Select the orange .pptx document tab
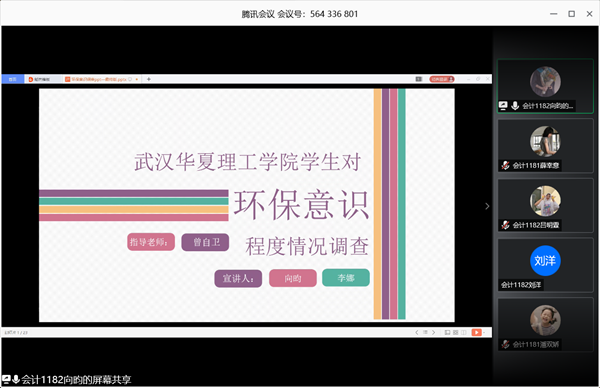The height and width of the screenshot is (388, 600). click(x=102, y=79)
